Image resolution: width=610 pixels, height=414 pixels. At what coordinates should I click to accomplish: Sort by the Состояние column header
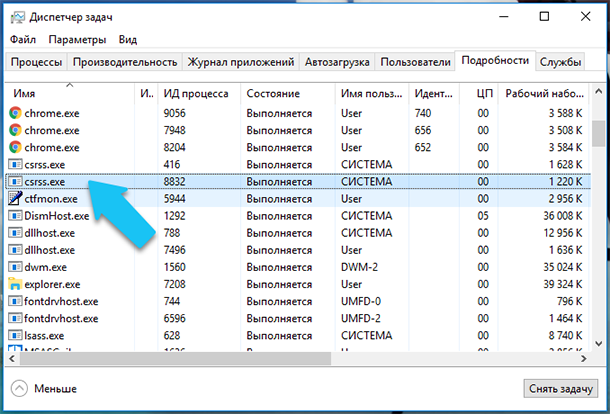[x=273, y=94]
